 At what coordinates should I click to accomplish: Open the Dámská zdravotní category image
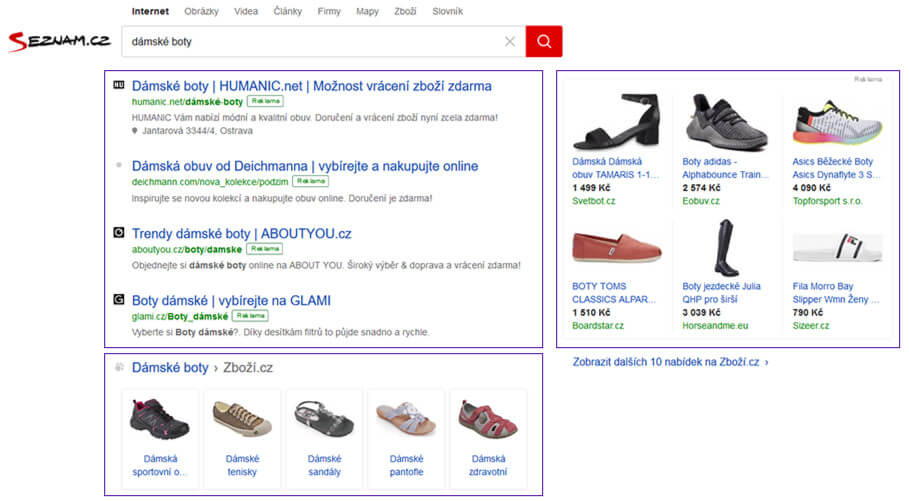tap(488, 419)
